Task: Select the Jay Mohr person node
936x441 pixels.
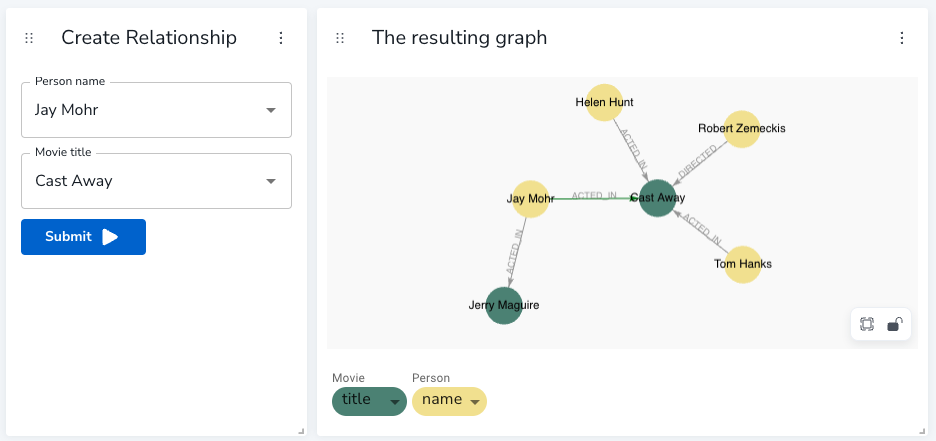Action: click(530, 199)
